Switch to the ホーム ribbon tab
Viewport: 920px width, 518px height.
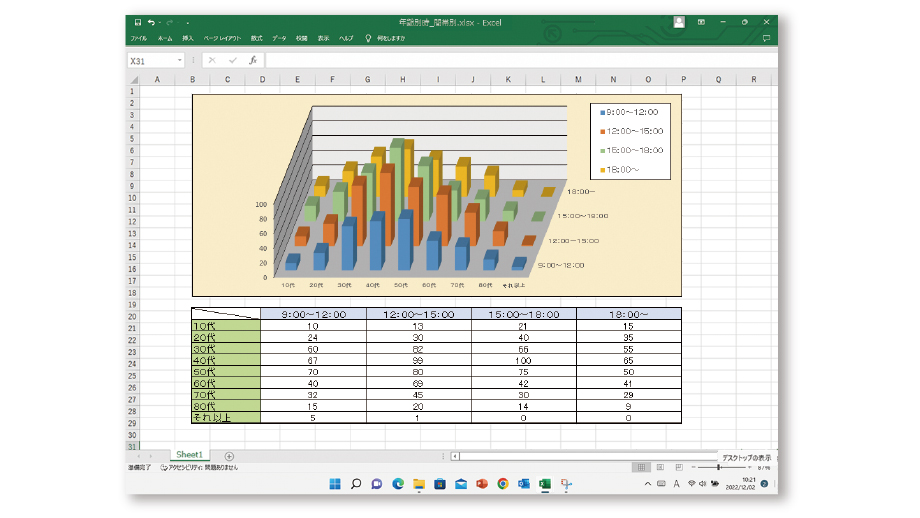tap(165, 38)
